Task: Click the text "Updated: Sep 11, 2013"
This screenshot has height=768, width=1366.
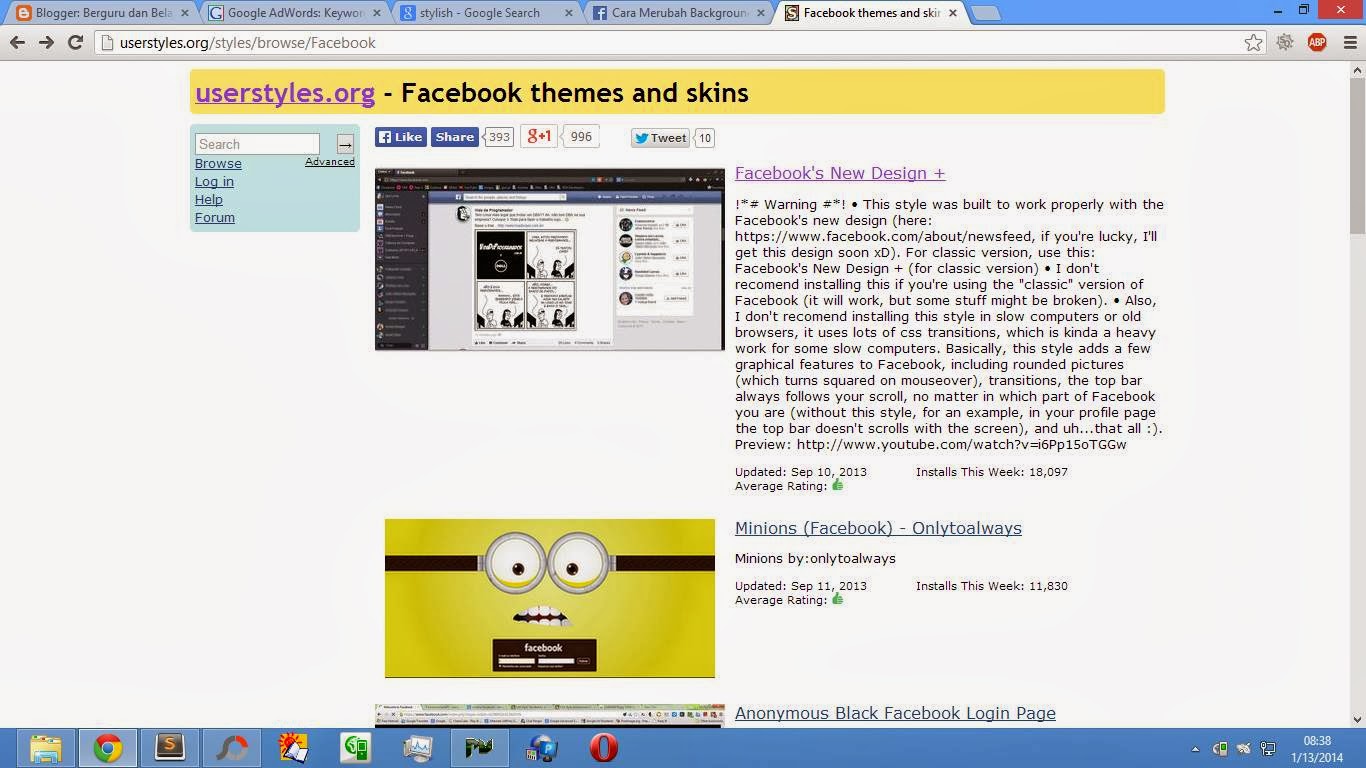Action: (x=801, y=586)
